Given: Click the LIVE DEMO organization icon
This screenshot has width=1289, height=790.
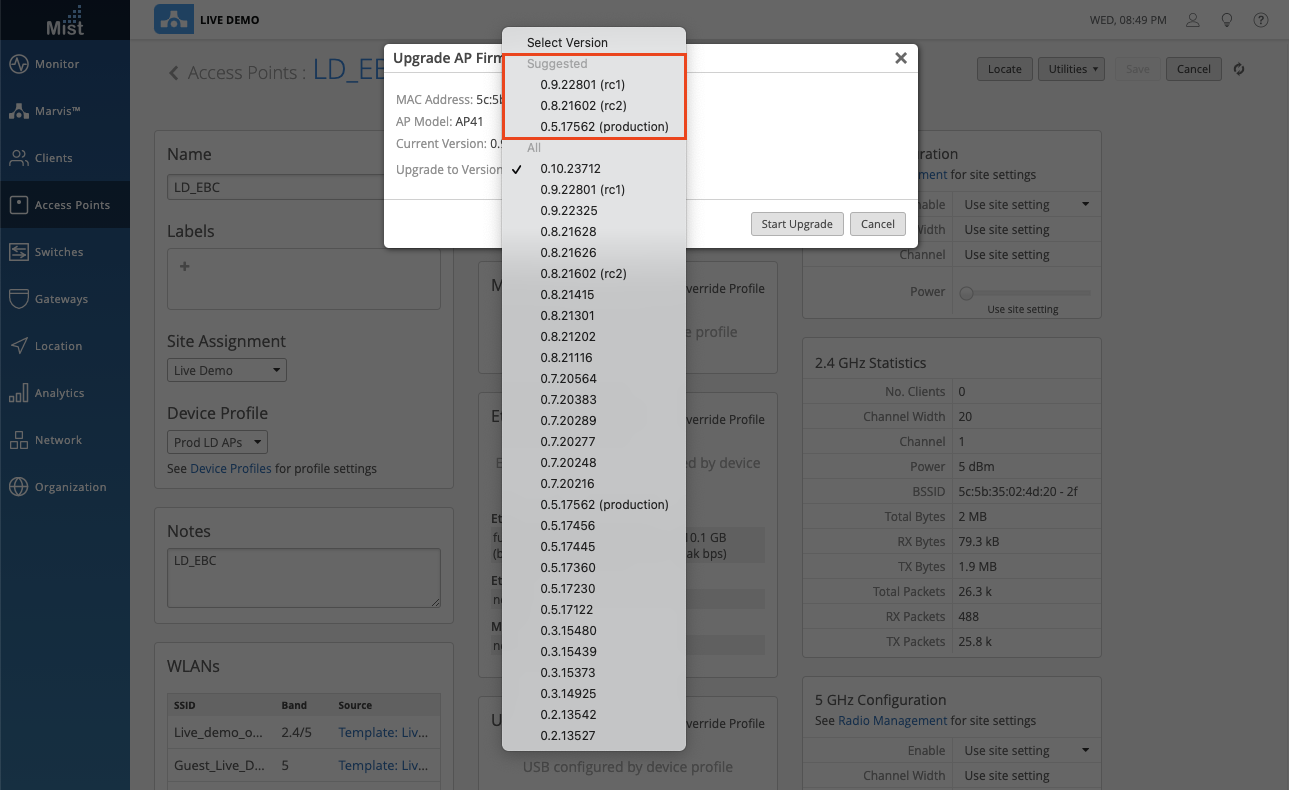Looking at the screenshot, I should (174, 20).
